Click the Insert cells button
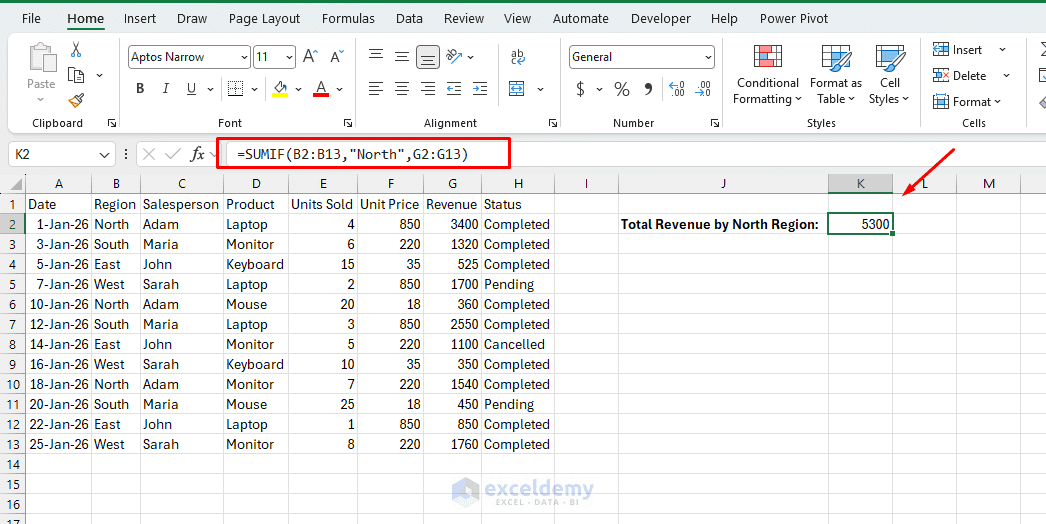Image resolution: width=1046 pixels, height=524 pixels. 957,50
